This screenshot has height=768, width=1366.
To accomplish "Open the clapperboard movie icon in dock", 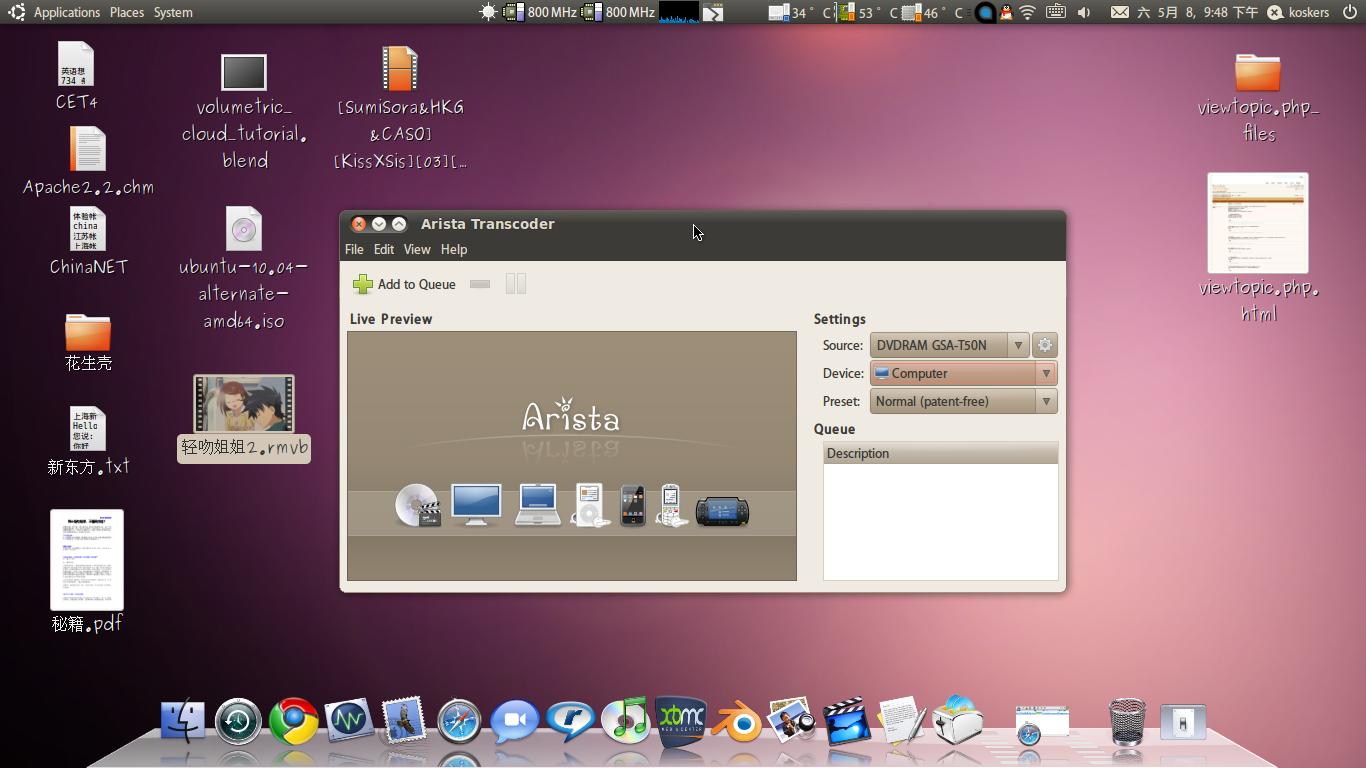I will coord(847,721).
